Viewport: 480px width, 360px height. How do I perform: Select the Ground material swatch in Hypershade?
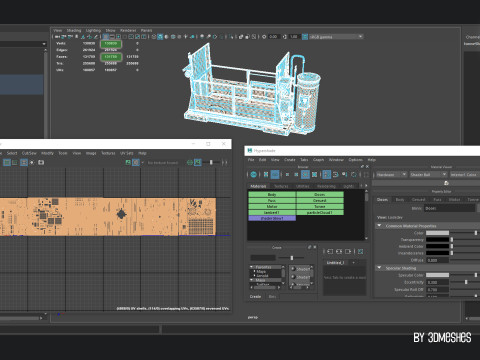pos(320,200)
